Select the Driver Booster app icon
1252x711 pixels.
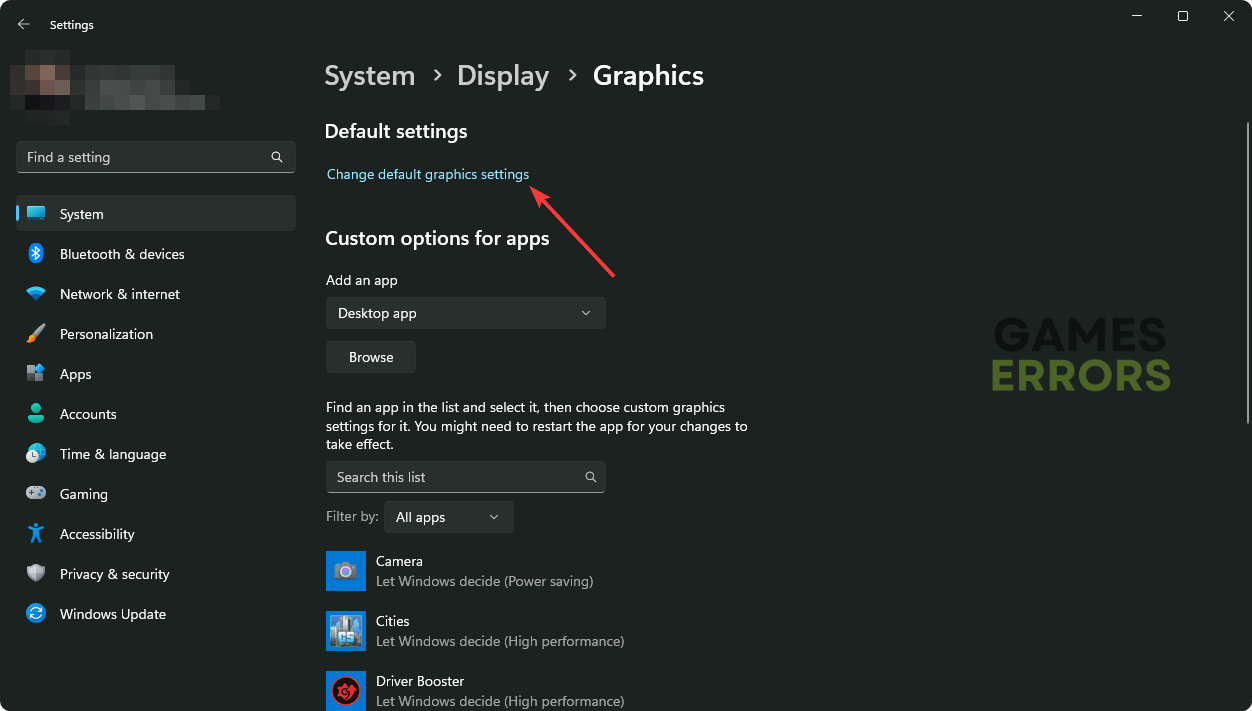pyautogui.click(x=346, y=690)
